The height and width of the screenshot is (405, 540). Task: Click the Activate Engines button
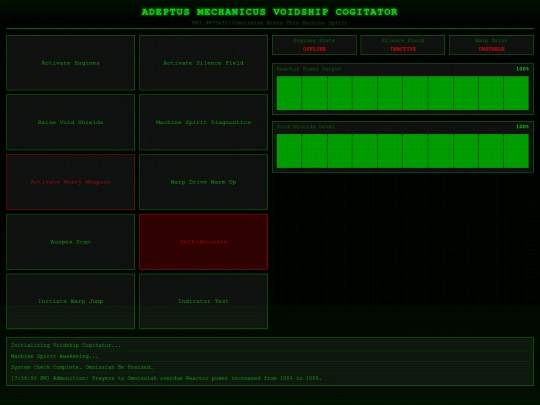point(70,63)
